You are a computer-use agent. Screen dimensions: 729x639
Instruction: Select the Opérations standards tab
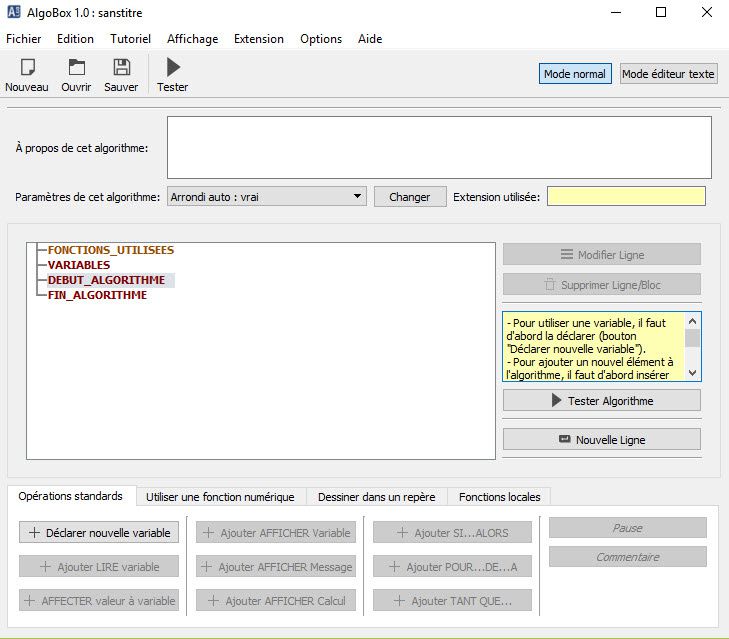71,496
